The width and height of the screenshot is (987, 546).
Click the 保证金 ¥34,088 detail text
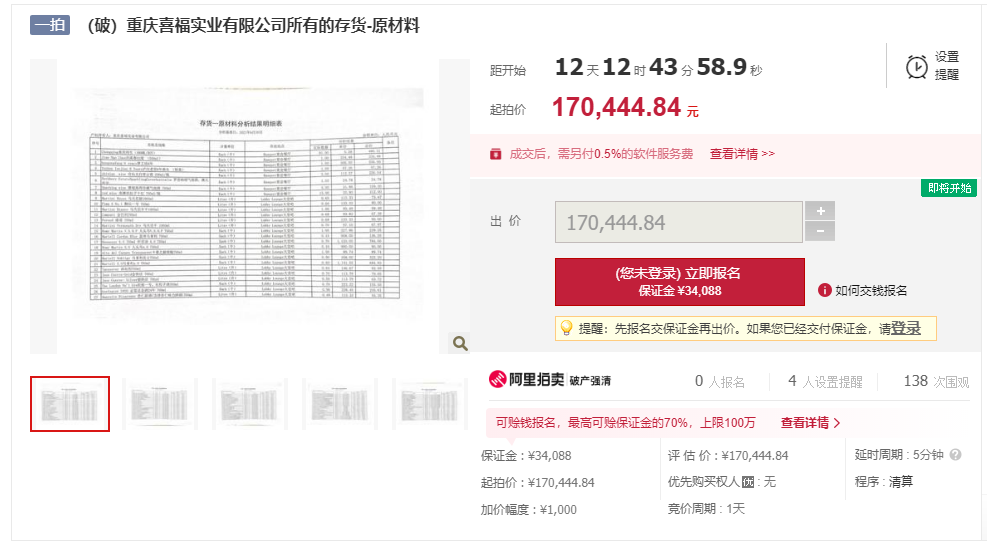526,455
